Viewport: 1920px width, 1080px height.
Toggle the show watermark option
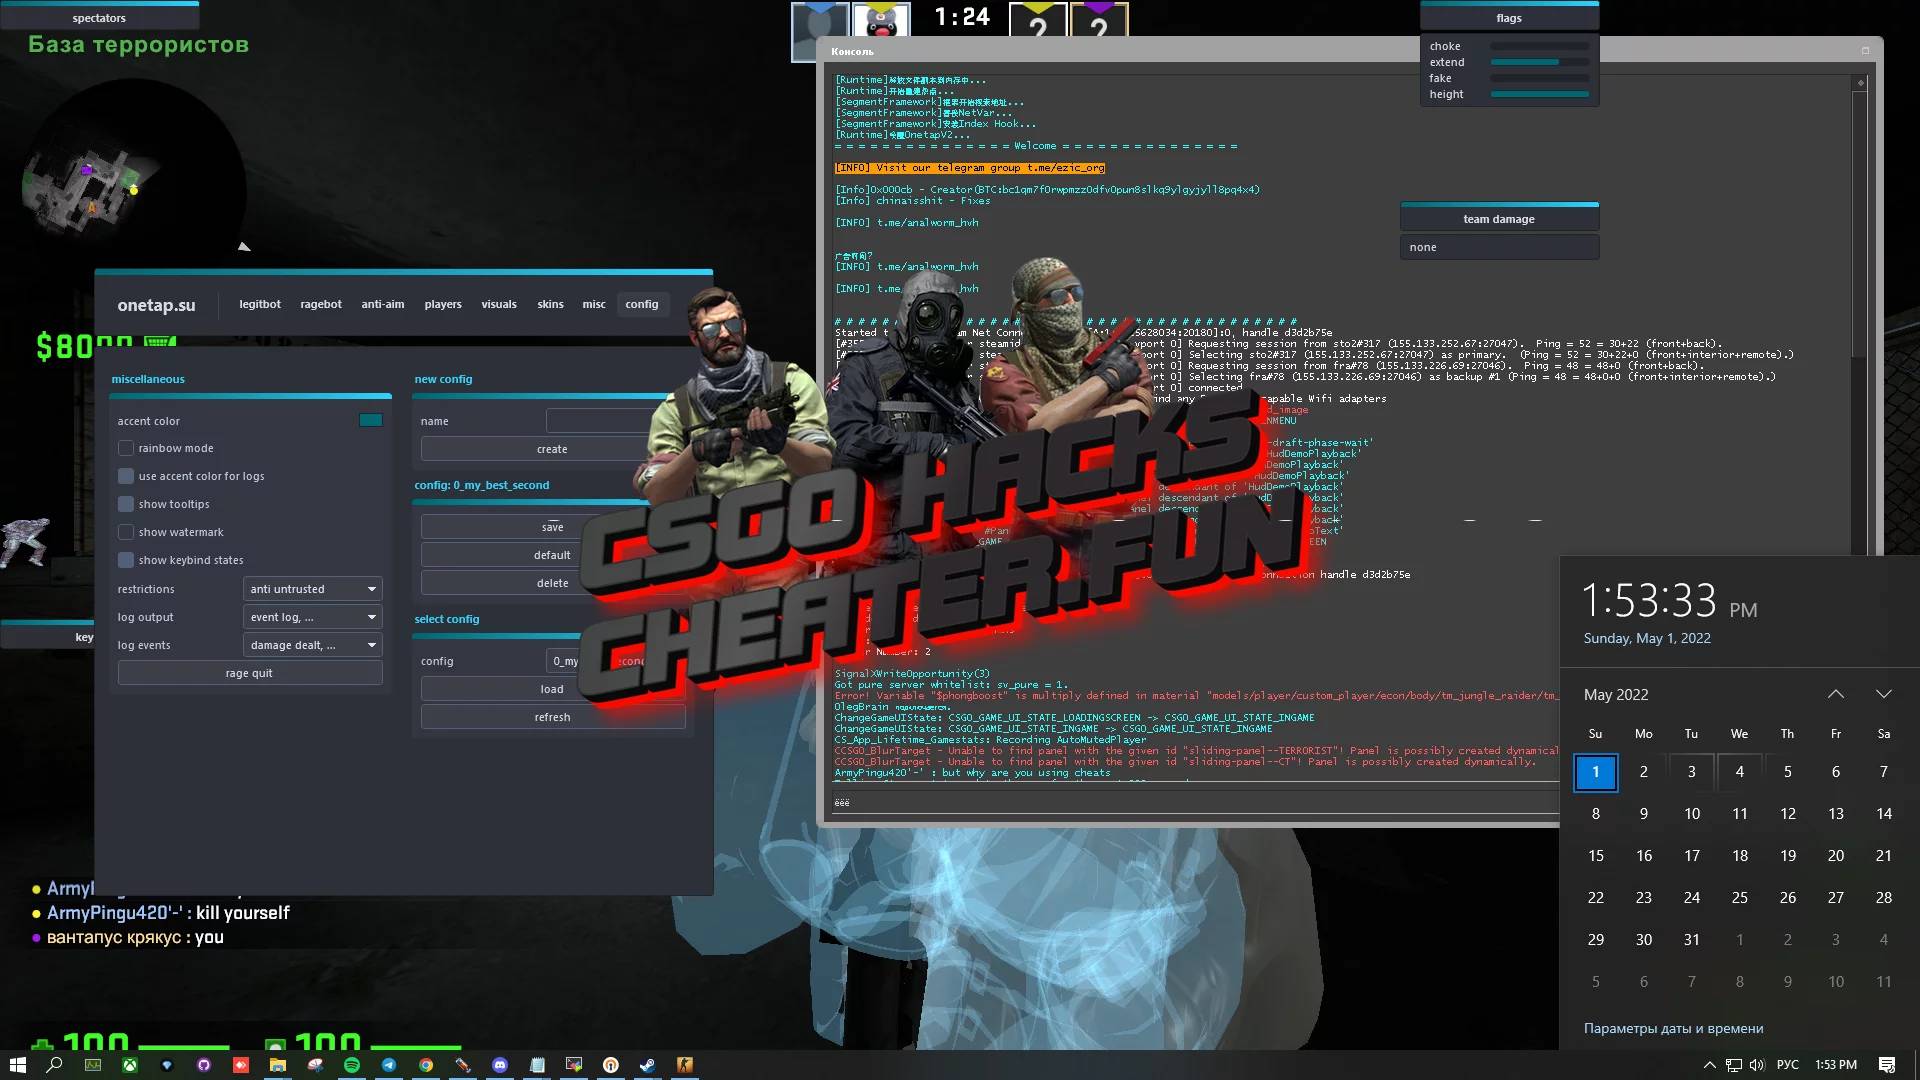coord(127,531)
